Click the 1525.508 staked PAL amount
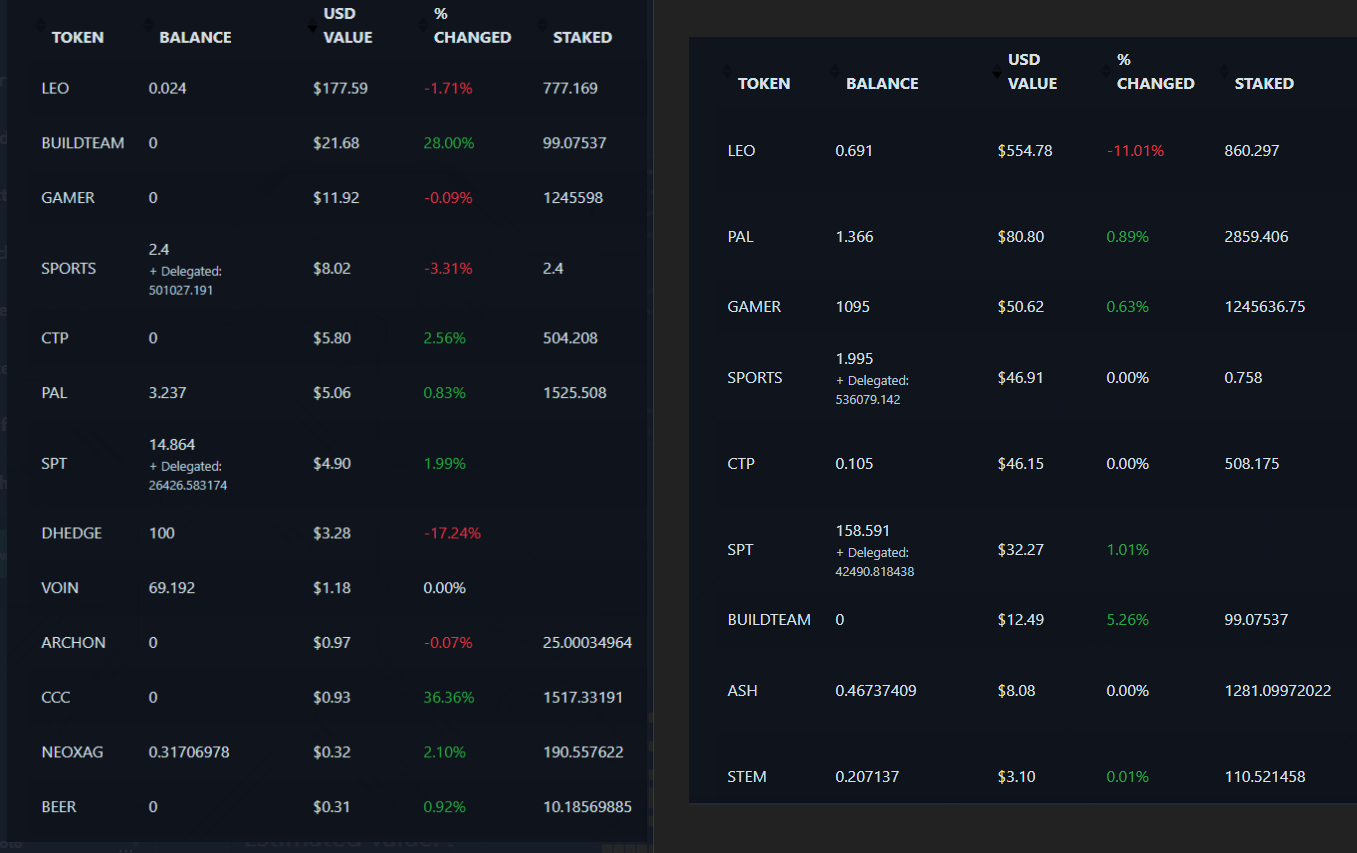Screen dimensions: 1357x853 click(574, 393)
